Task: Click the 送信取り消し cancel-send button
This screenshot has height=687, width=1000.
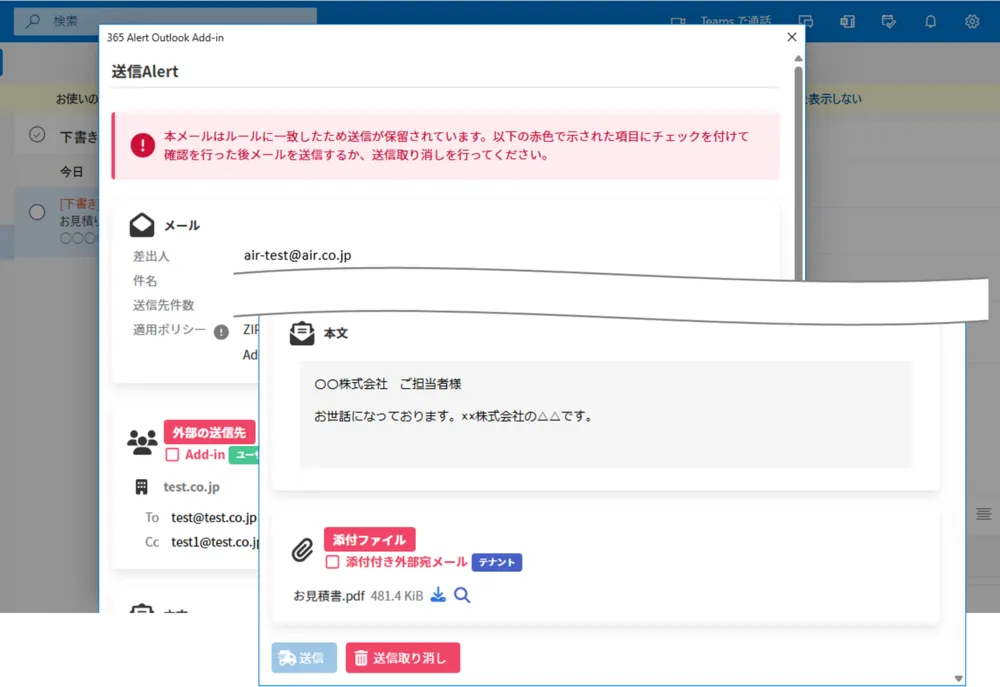Action: (402, 658)
